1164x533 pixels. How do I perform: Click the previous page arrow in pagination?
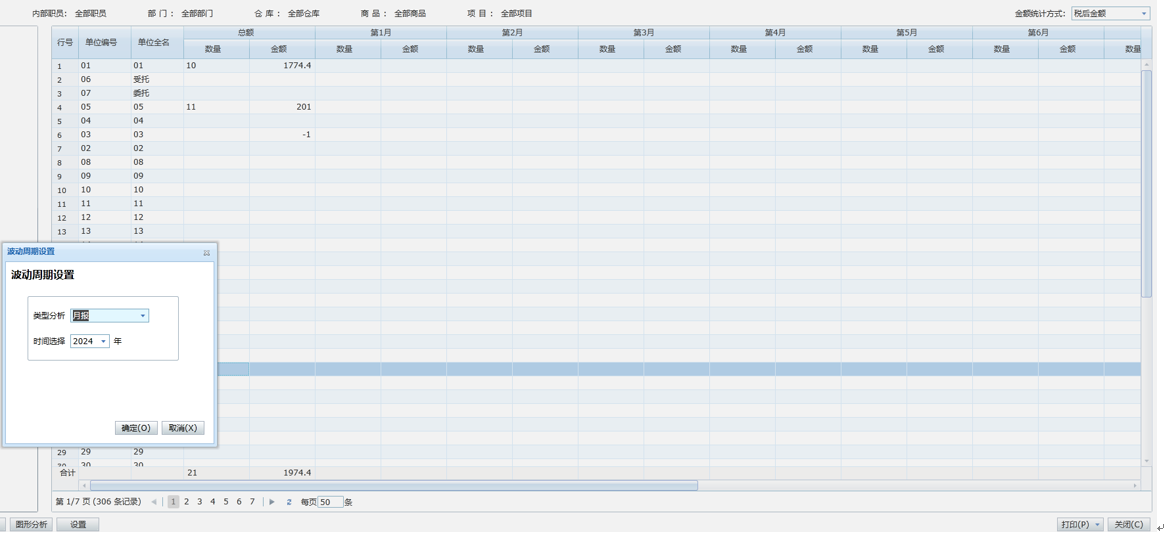pyautogui.click(x=154, y=502)
